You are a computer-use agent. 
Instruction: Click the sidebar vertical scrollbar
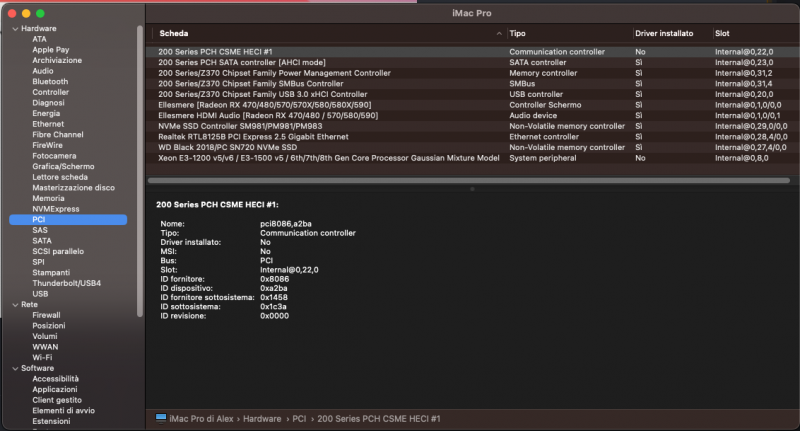[140, 171]
